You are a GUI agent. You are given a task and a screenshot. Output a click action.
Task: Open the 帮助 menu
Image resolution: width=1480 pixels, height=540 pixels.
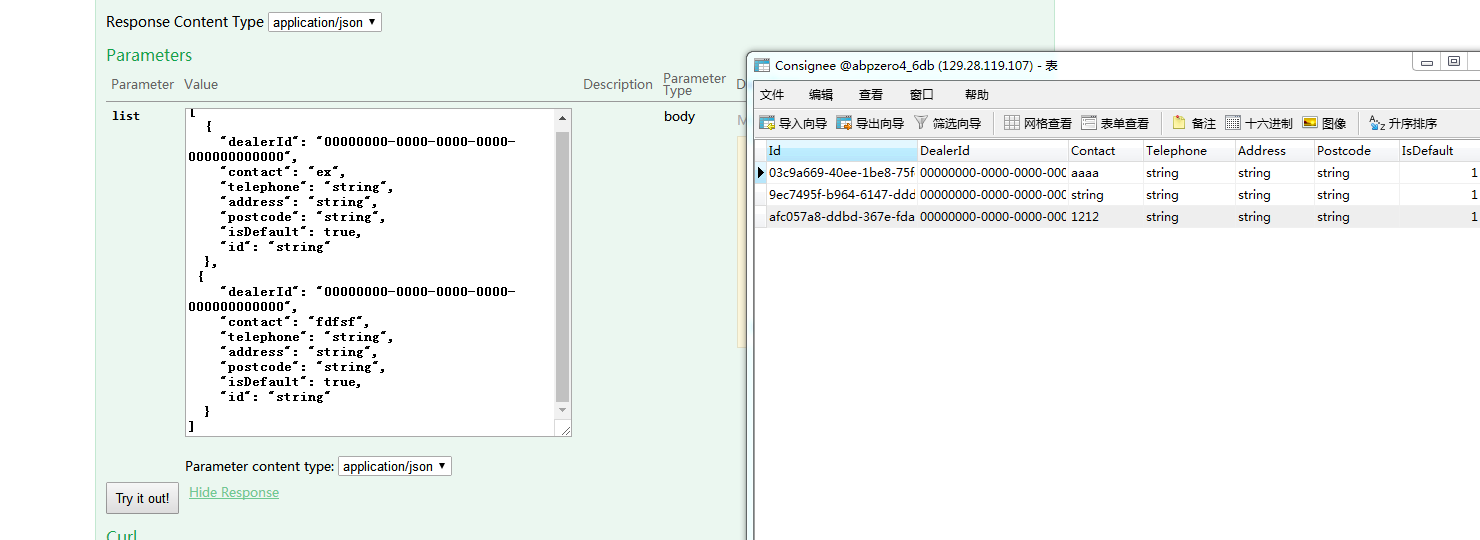pos(977,95)
